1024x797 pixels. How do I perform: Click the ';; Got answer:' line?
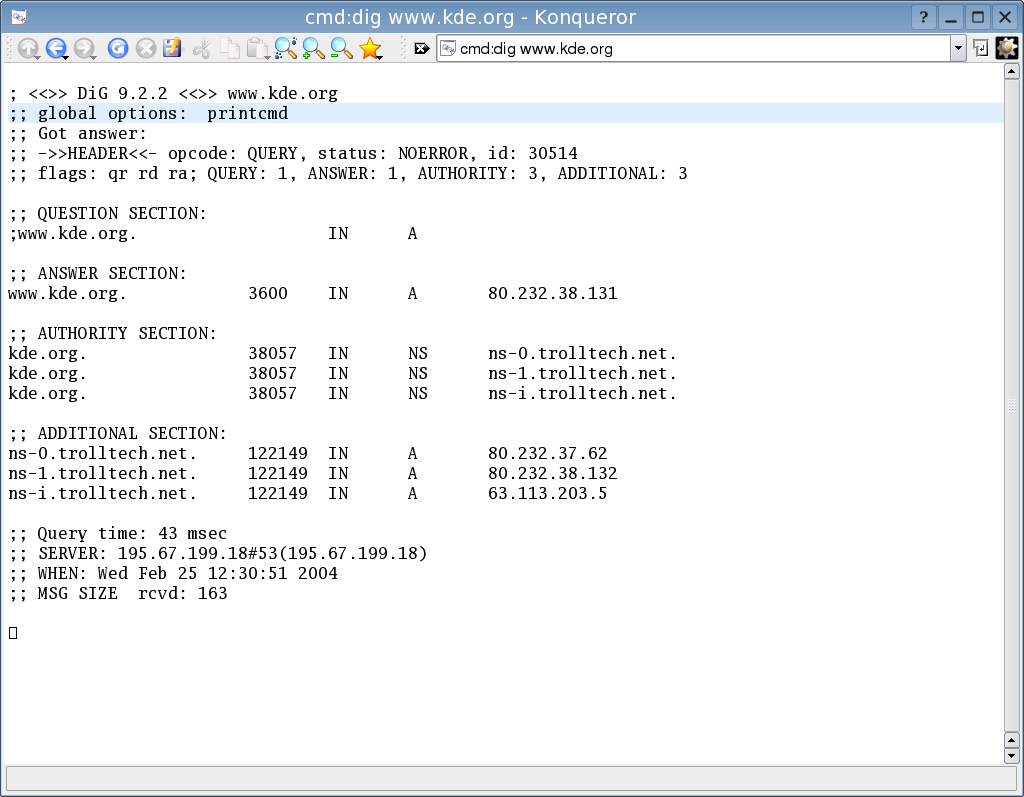click(78, 134)
